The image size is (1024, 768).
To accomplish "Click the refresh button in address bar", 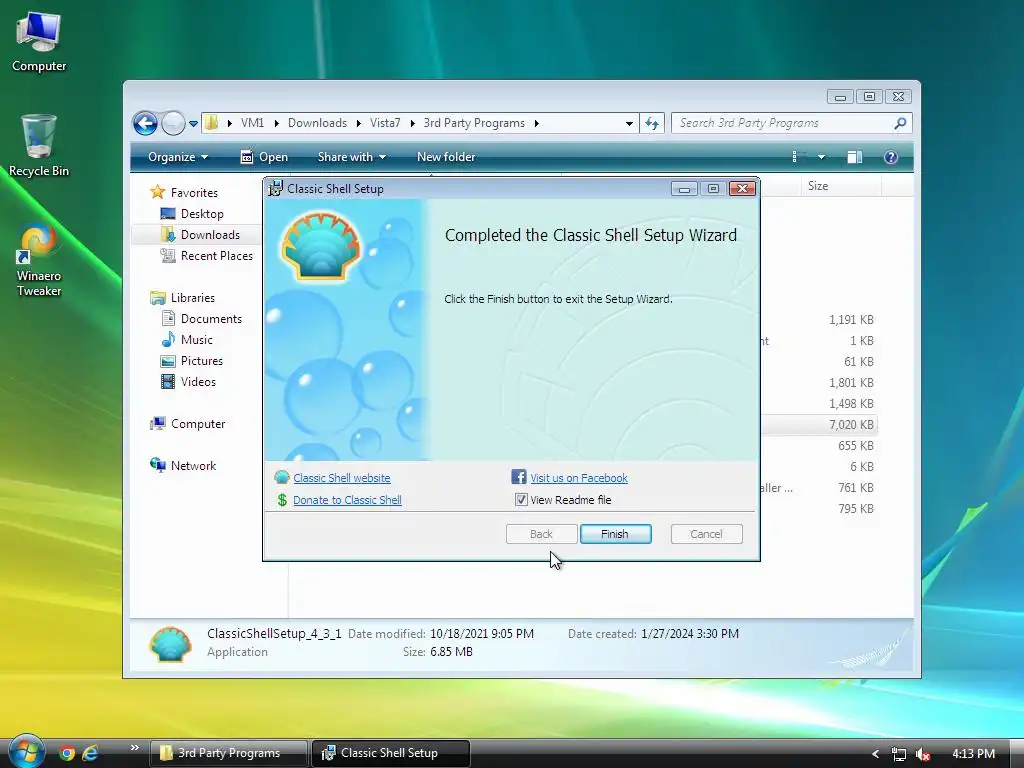I will pos(652,123).
